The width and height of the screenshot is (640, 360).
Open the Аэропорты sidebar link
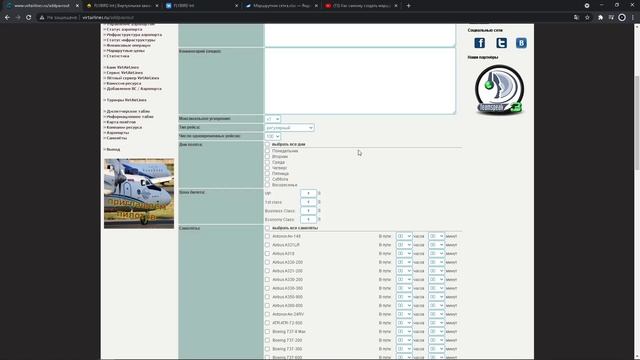118,133
